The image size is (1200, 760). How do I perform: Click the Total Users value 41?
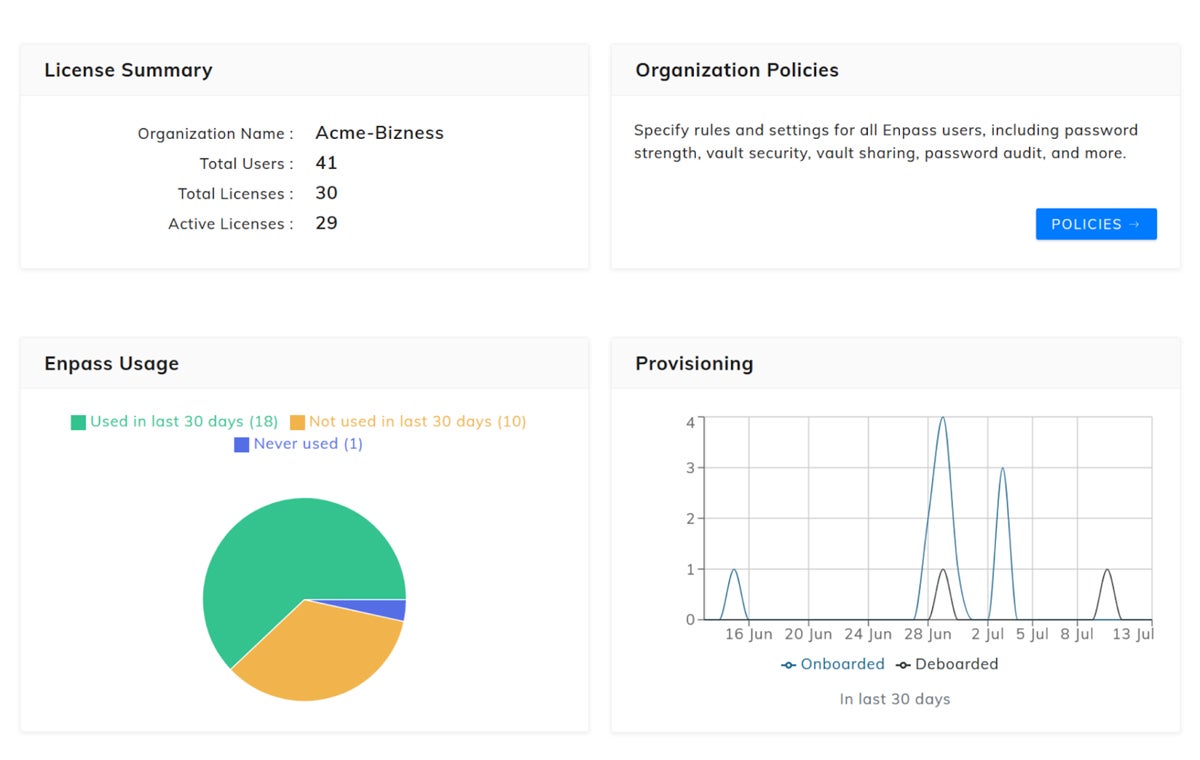326,163
